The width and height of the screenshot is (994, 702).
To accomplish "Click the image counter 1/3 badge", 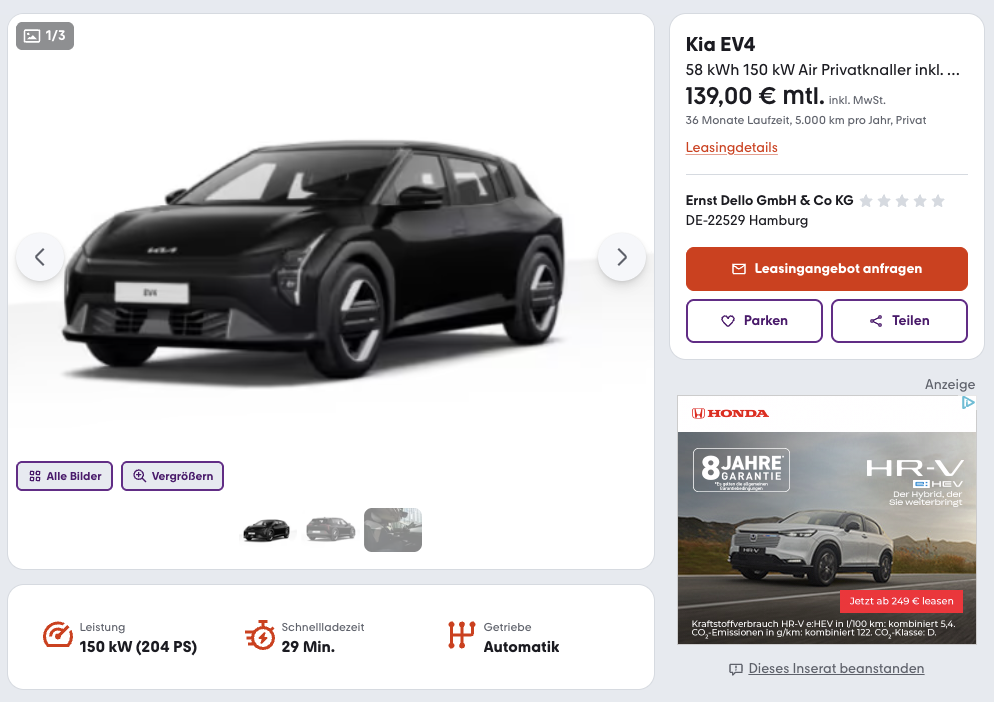I will (x=45, y=36).
